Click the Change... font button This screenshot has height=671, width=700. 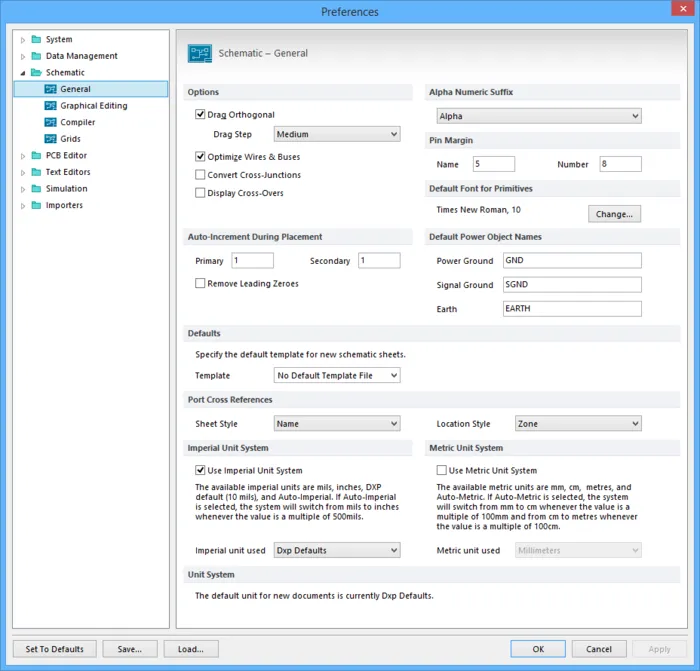(x=614, y=214)
